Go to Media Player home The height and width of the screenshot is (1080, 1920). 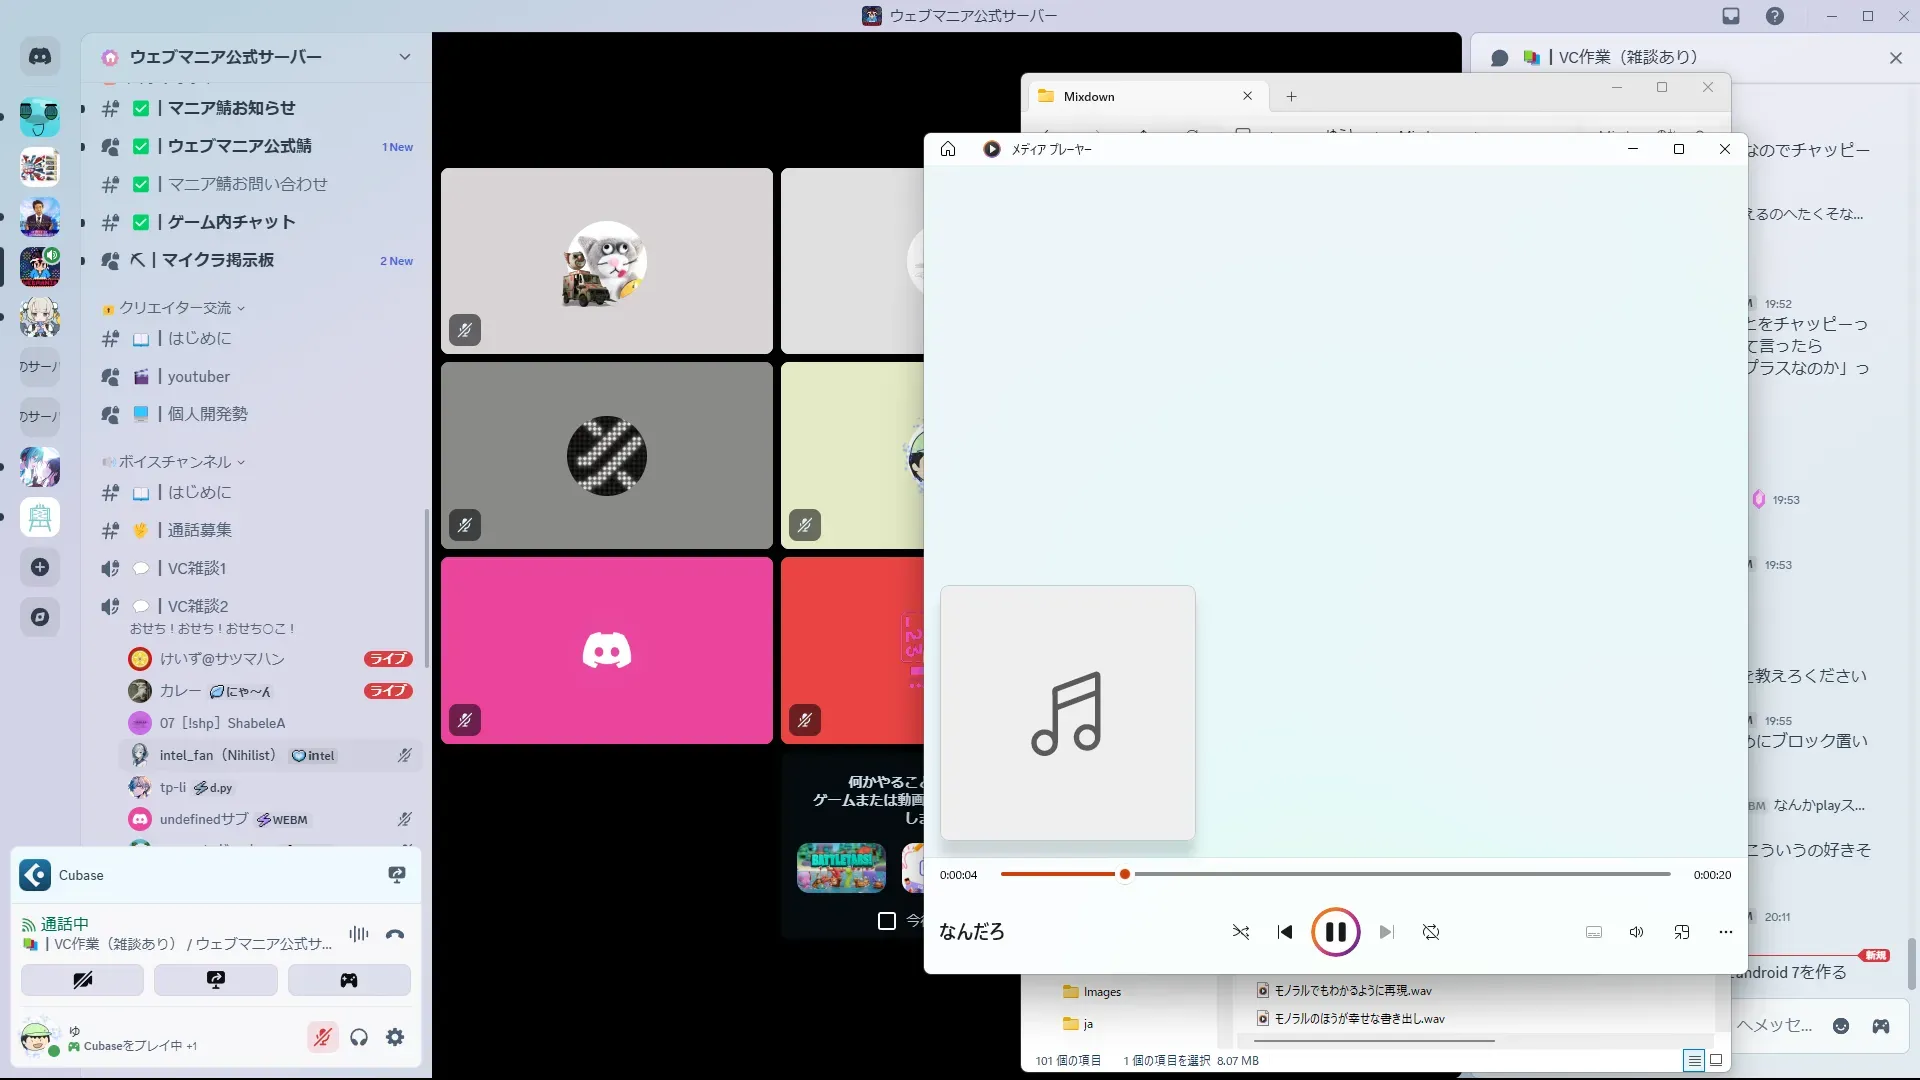click(x=948, y=149)
